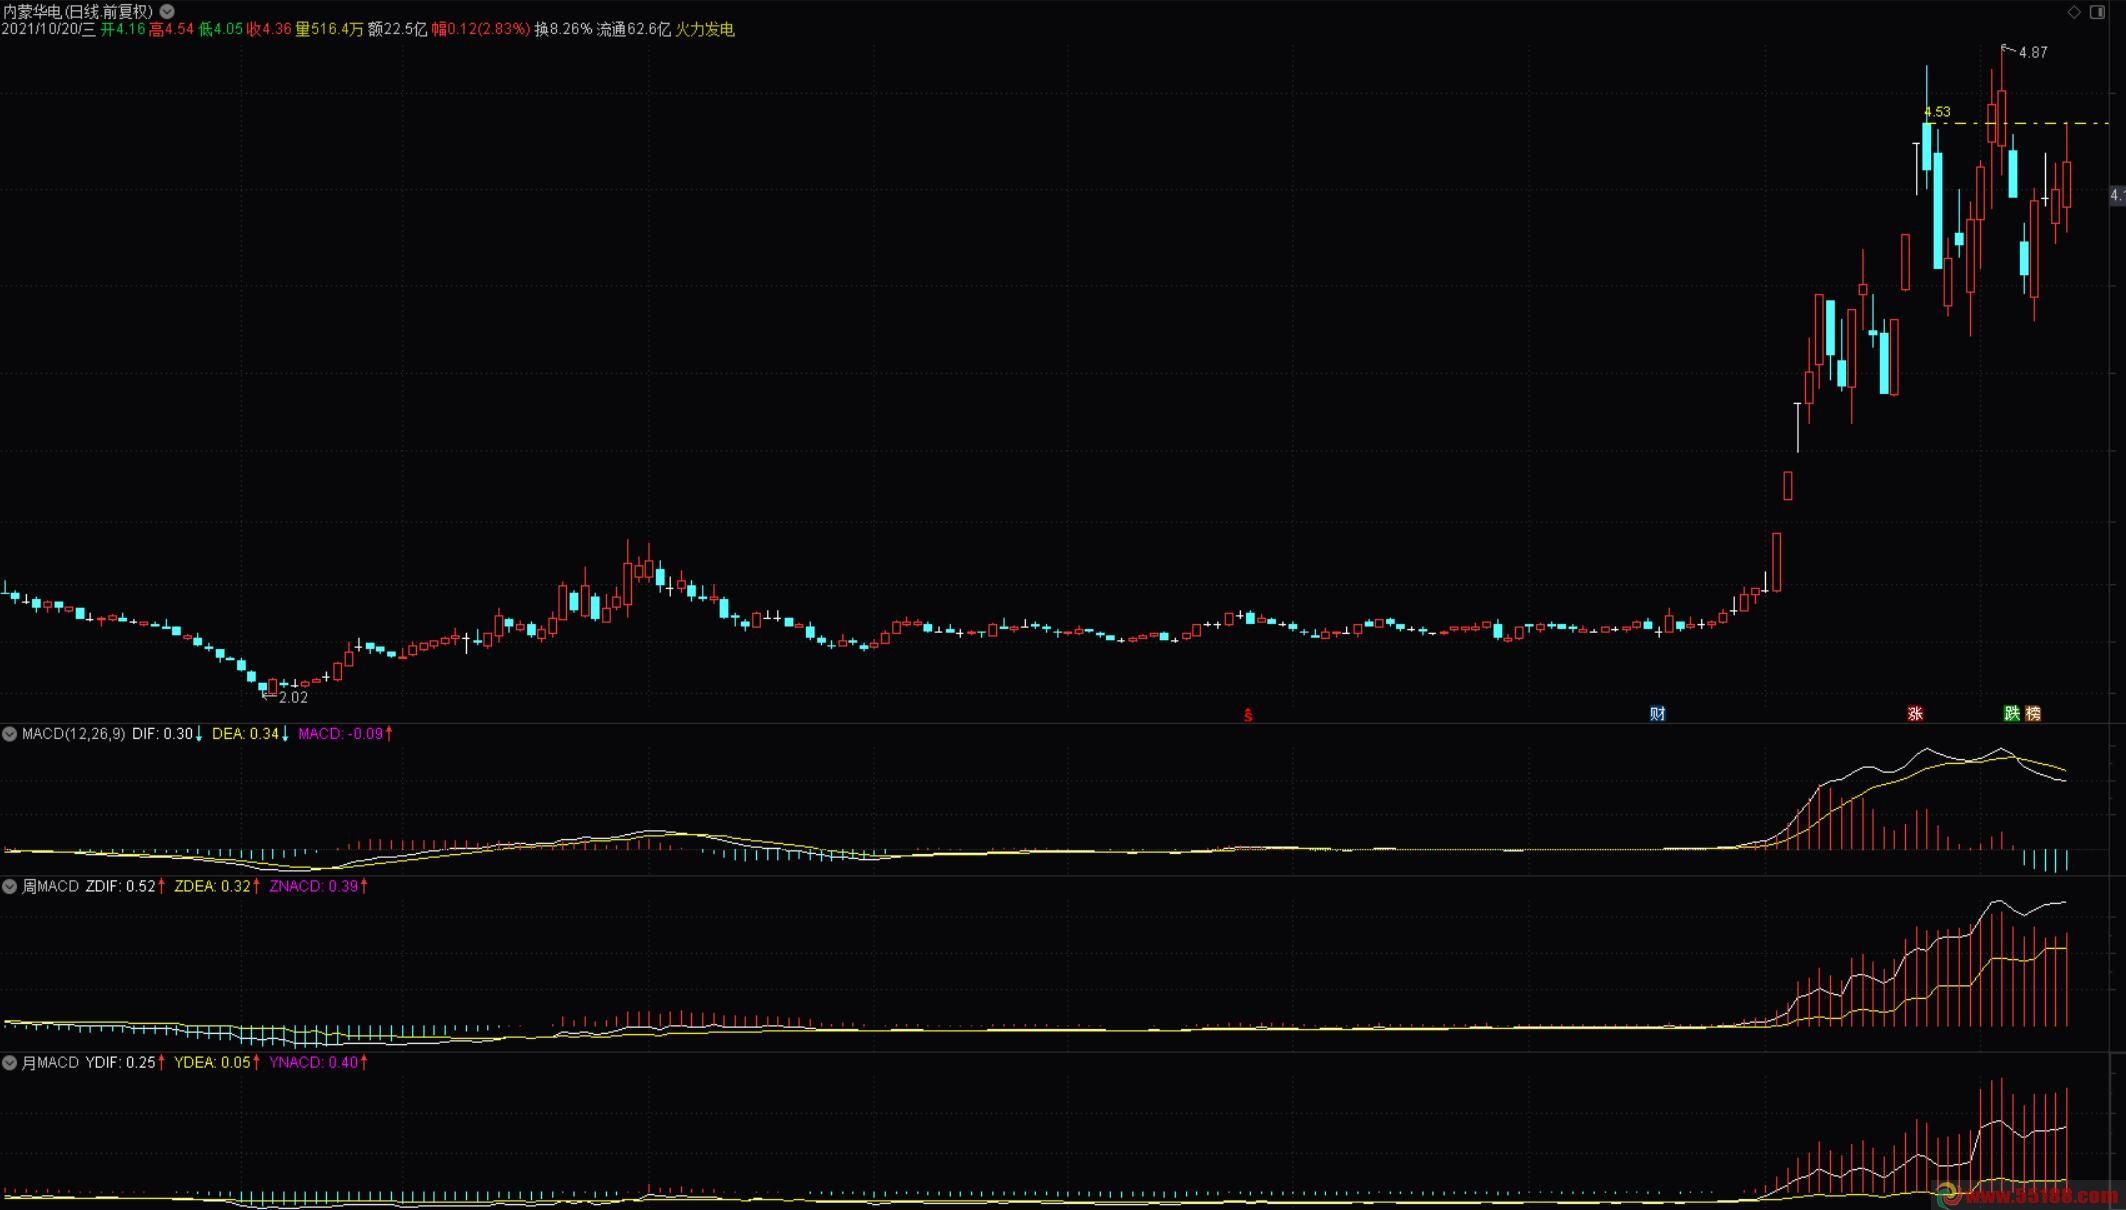Open the orange 榜 ranking marker
The width and height of the screenshot is (2126, 1210).
[x=2033, y=713]
